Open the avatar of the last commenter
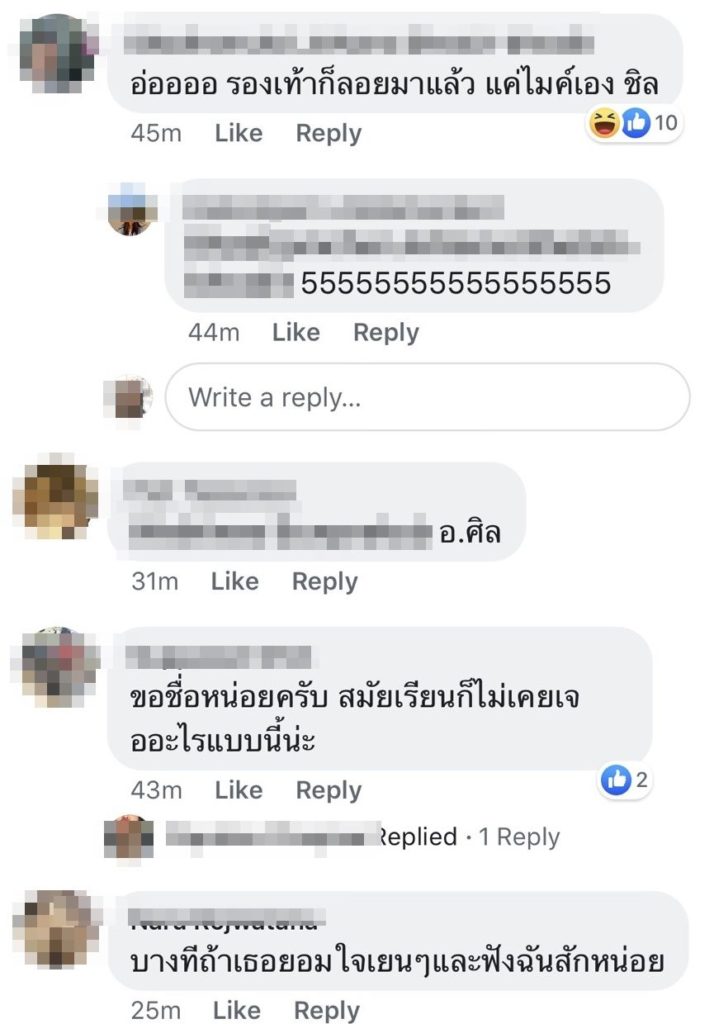Image resolution: width=714 pixels, height=1024 pixels. 57,930
